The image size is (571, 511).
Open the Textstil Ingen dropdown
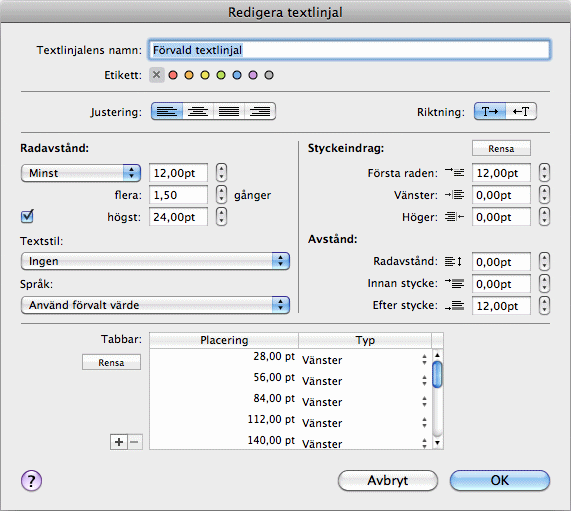(x=155, y=261)
